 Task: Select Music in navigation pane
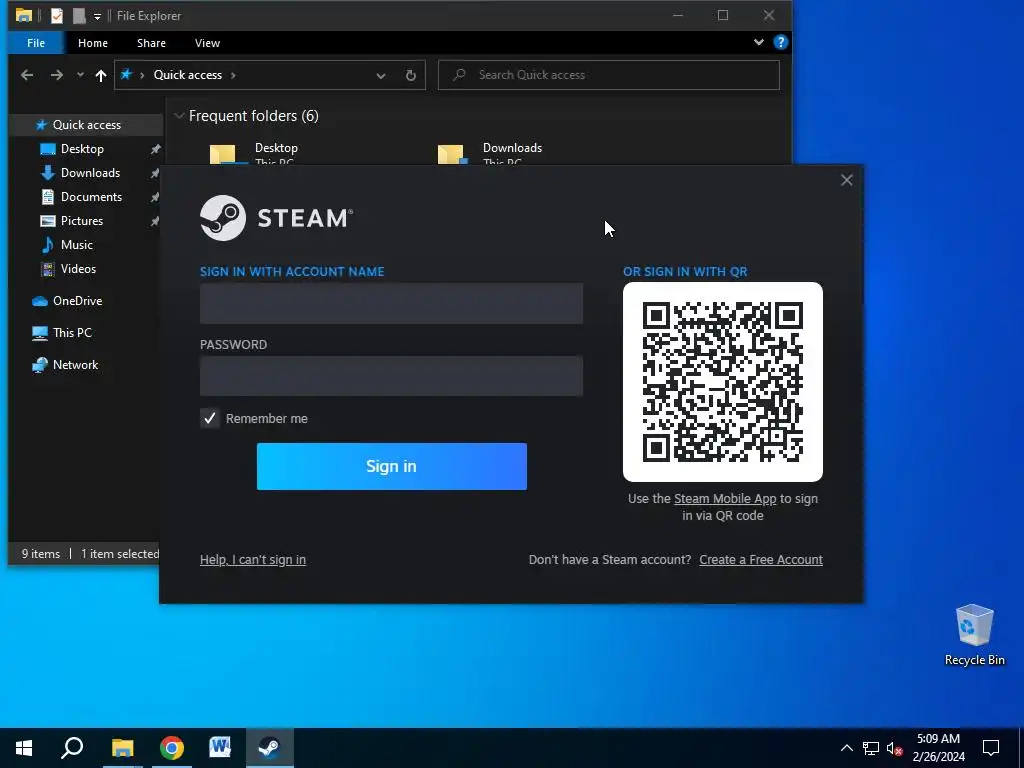(x=76, y=245)
